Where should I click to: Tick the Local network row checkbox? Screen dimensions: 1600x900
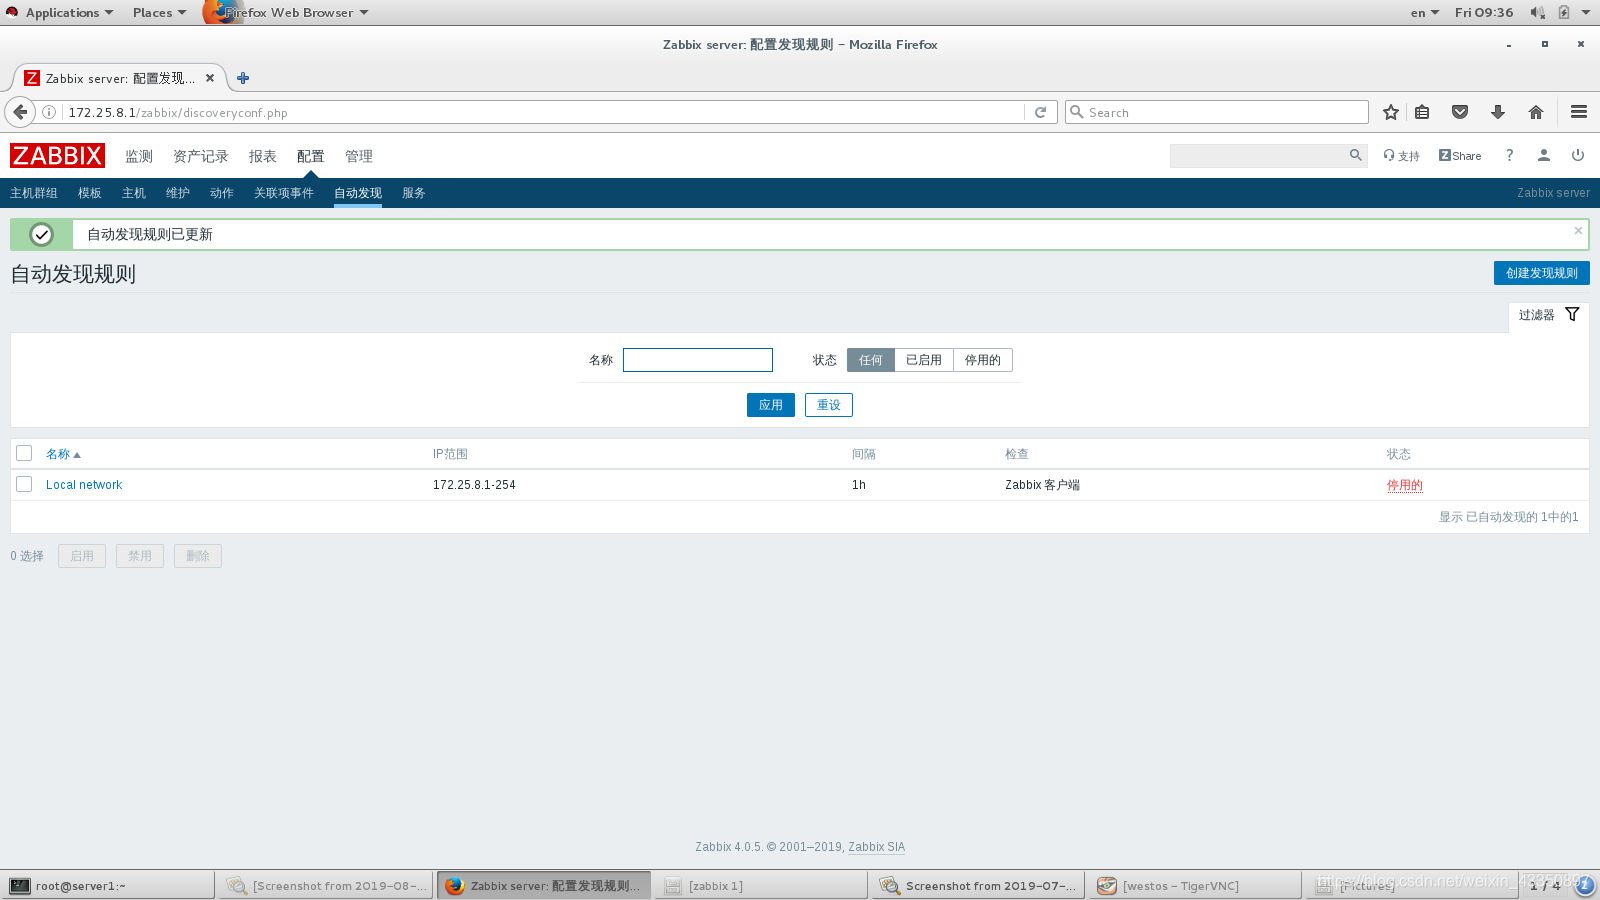click(24, 484)
